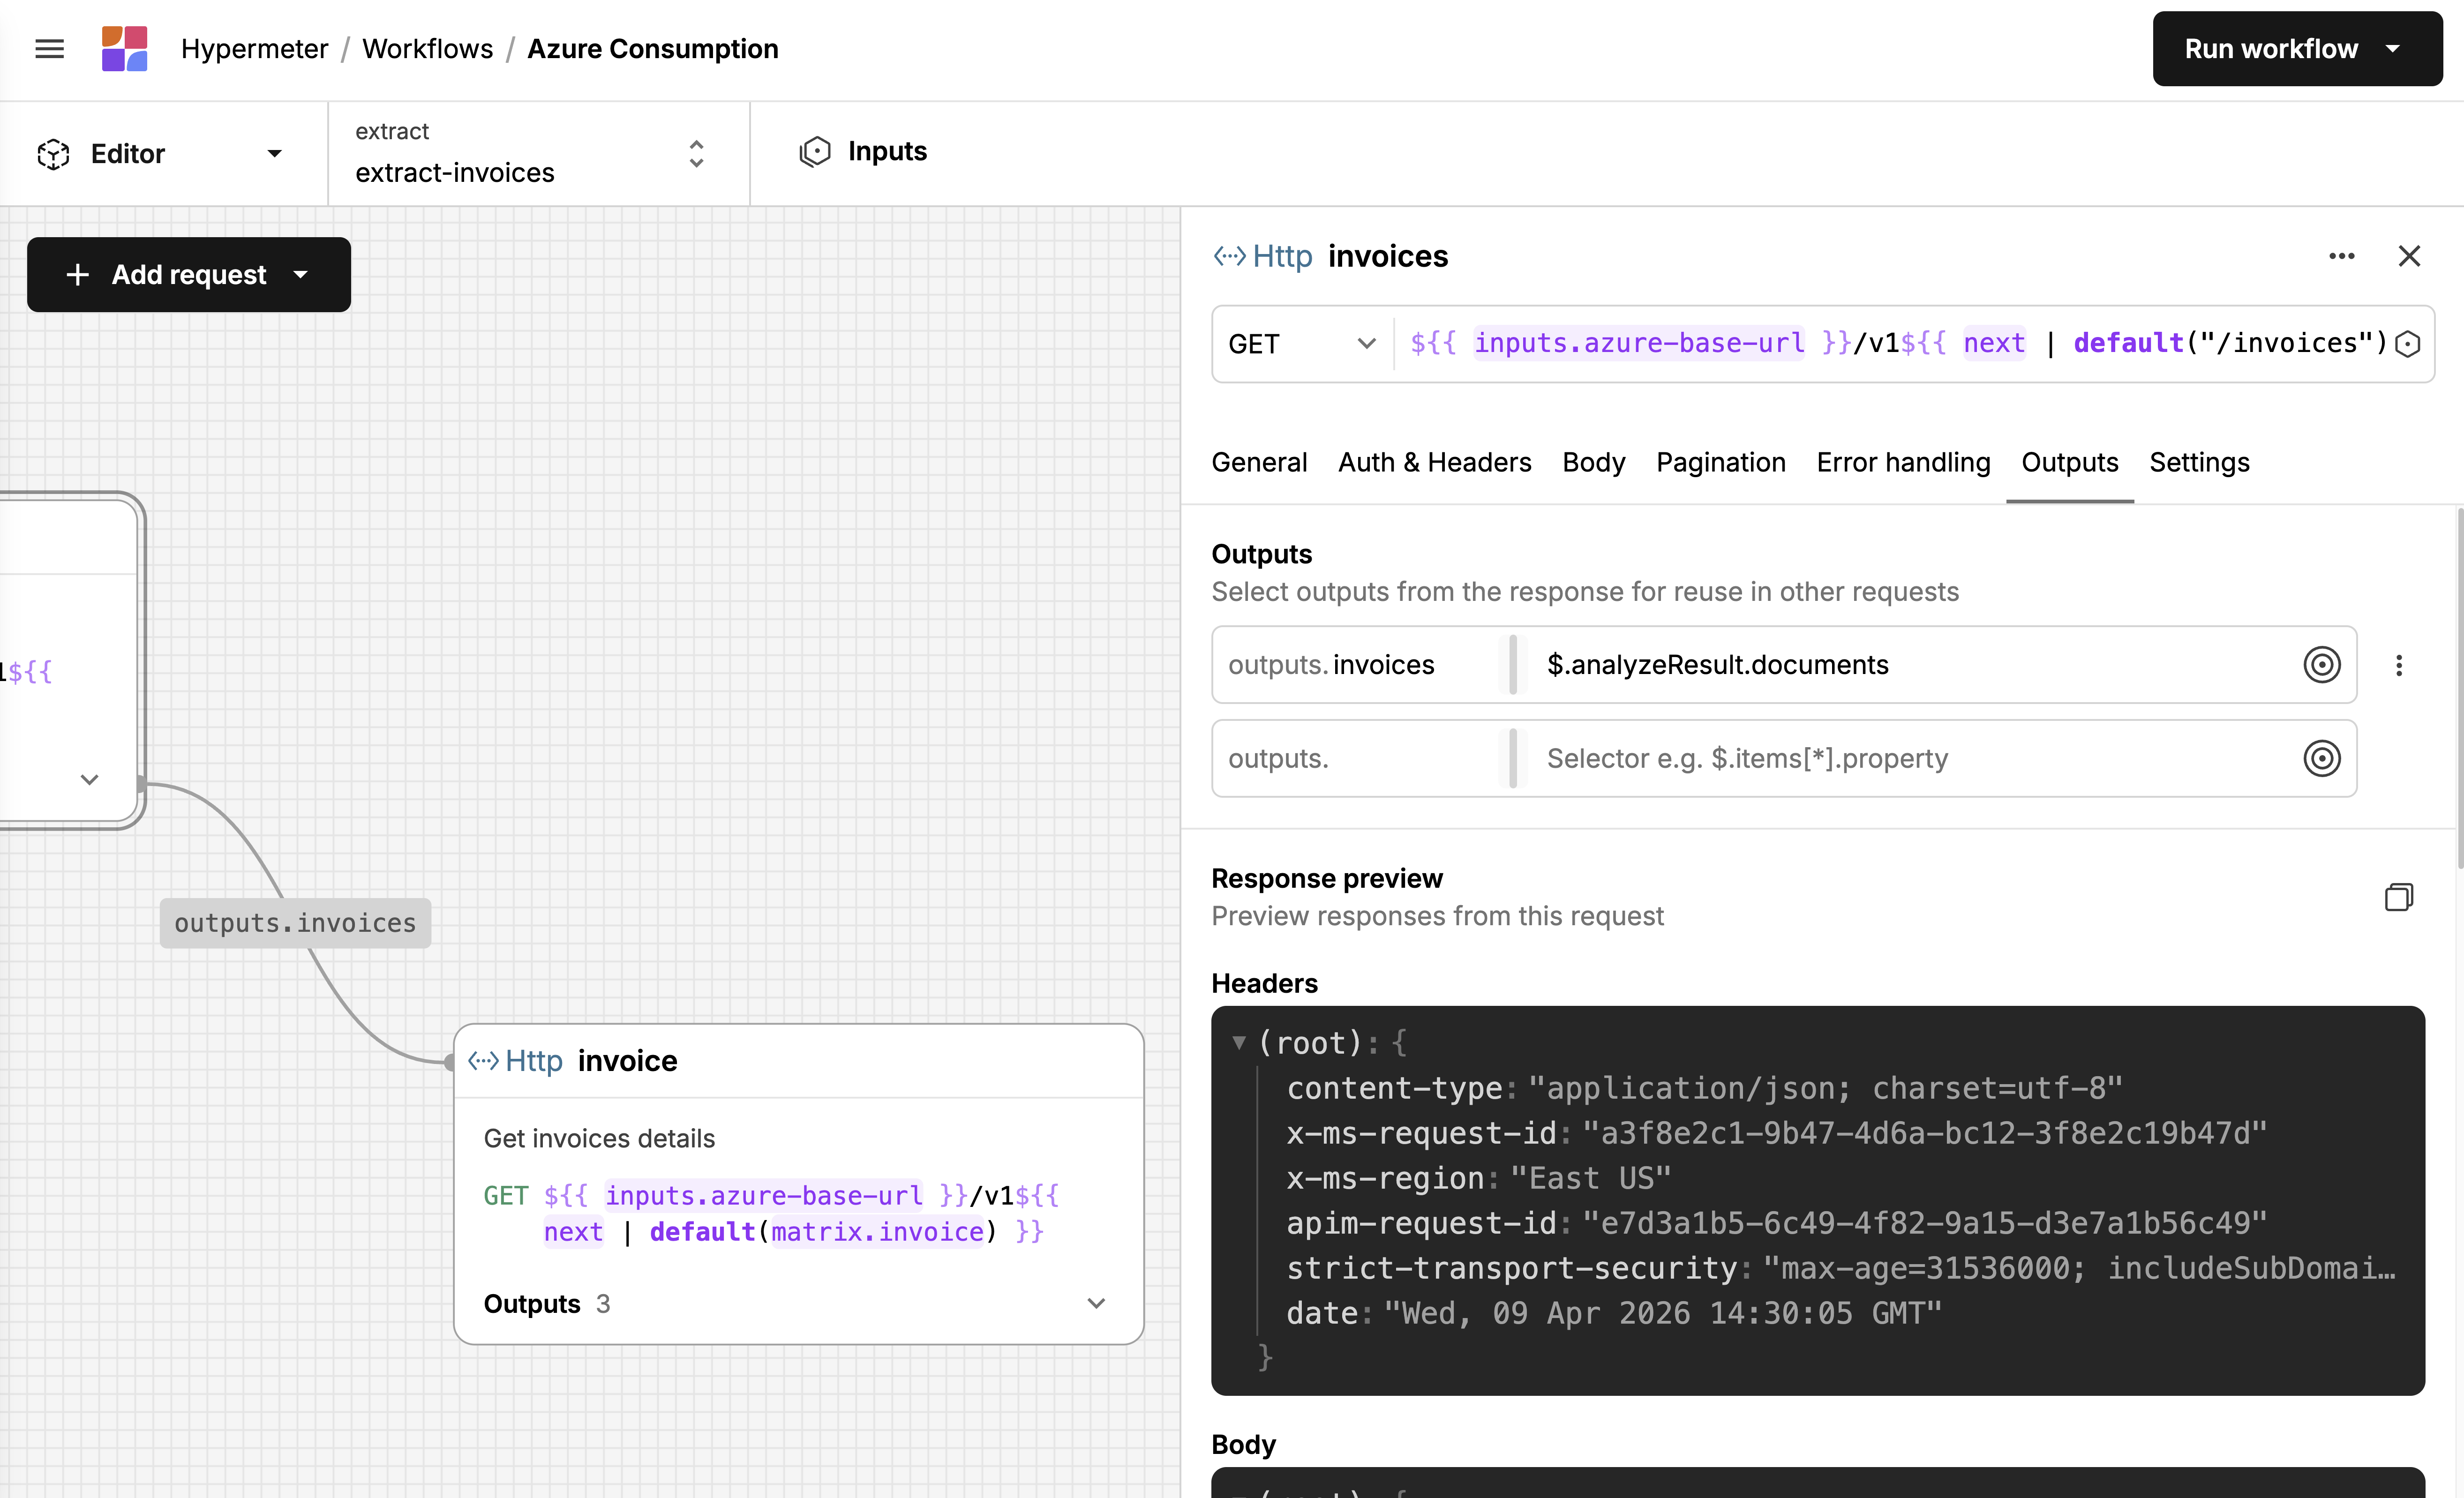Click the variable picker icon in URL field
Screen dimensions: 2464x1498
[2408, 344]
